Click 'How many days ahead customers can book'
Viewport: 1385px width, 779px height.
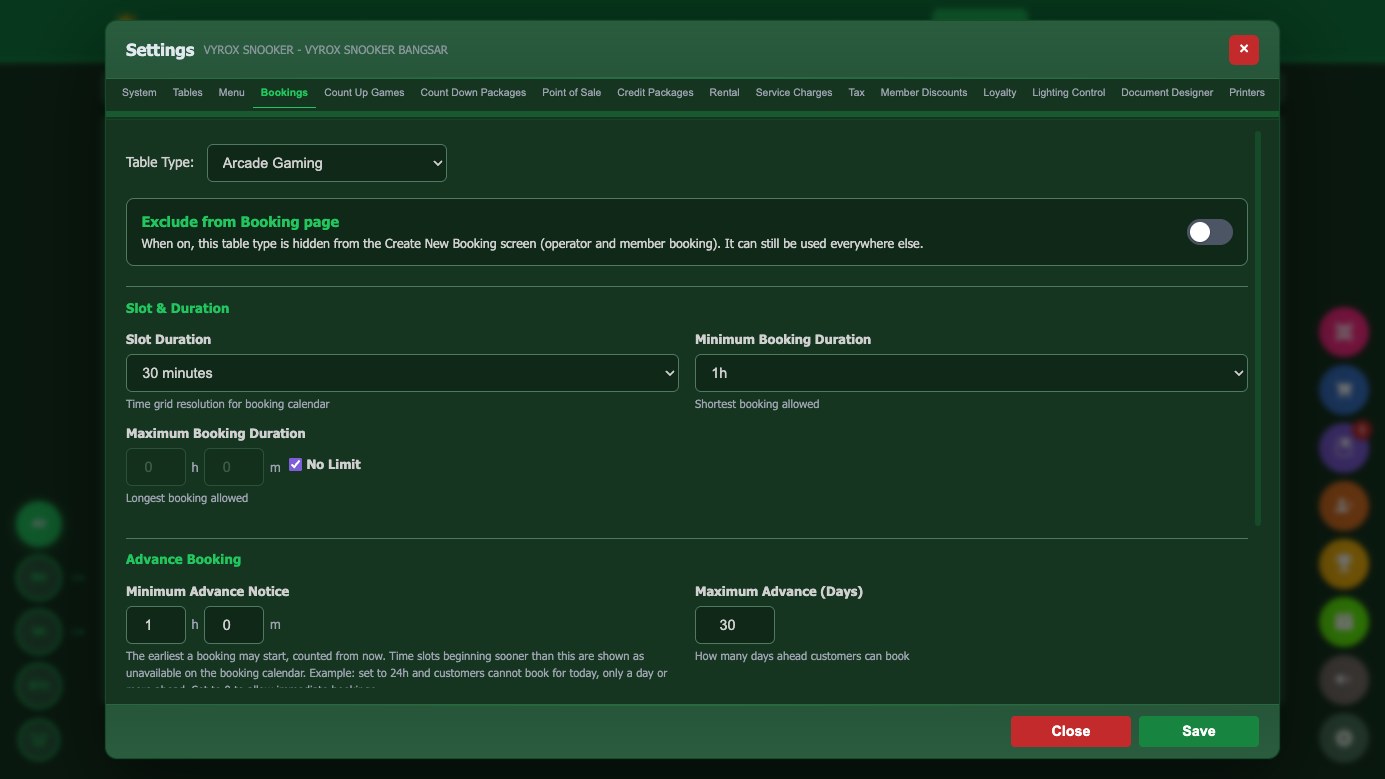coord(802,656)
